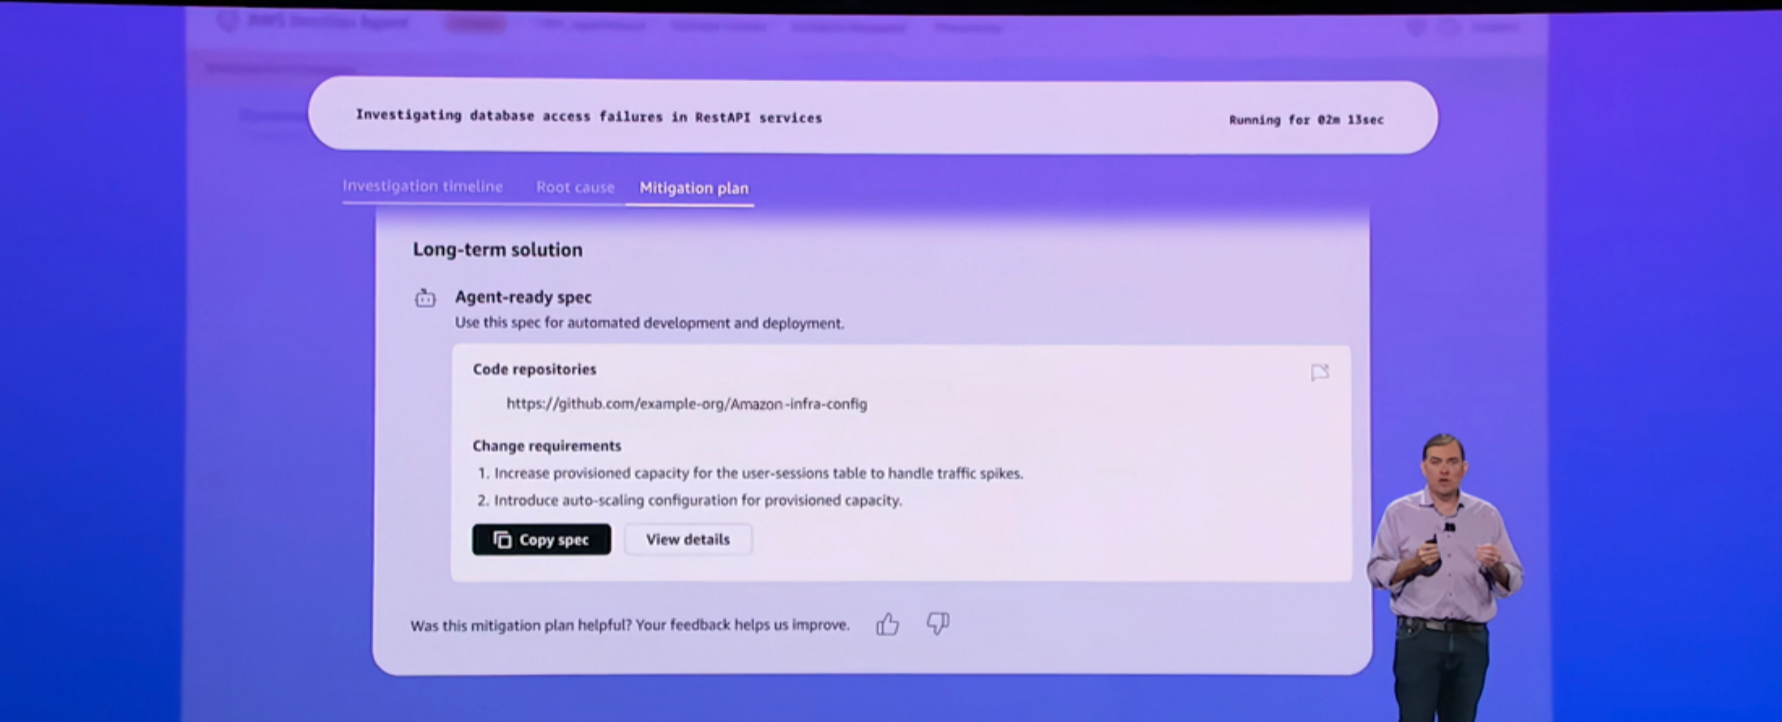Click the Running for 02m 13sec timer
The height and width of the screenshot is (722, 1782).
click(x=1306, y=120)
